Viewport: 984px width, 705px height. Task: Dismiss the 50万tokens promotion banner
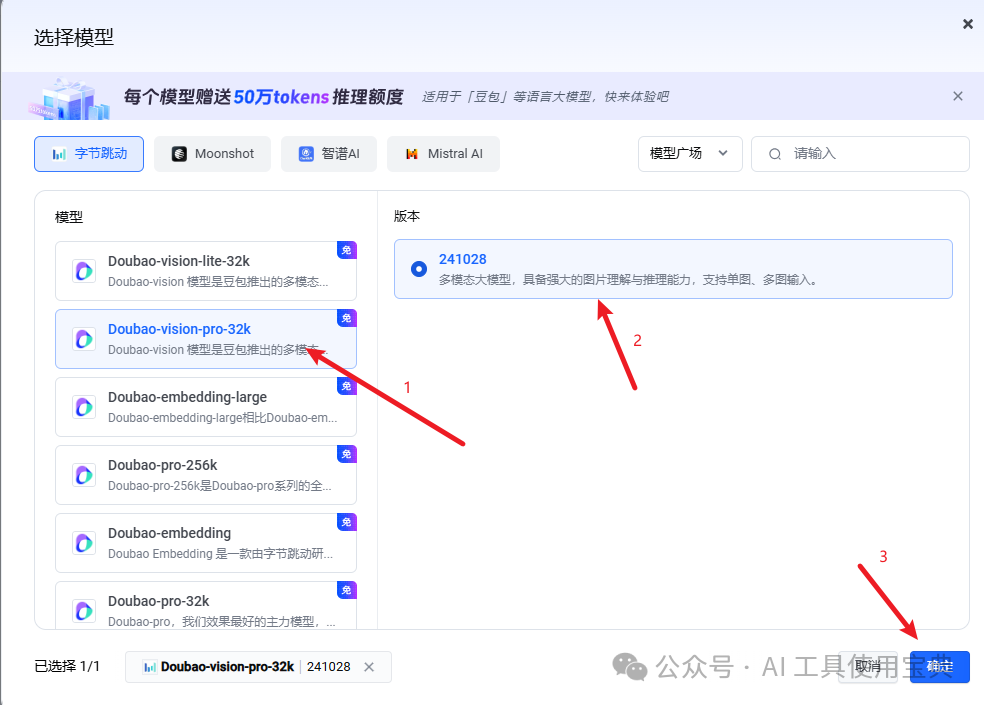(958, 96)
